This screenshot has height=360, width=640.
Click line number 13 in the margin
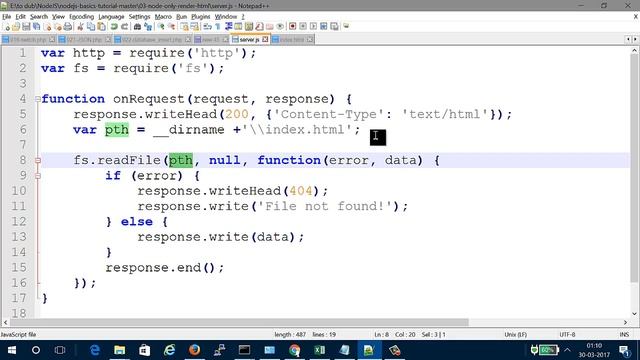pyautogui.click(x=19, y=237)
